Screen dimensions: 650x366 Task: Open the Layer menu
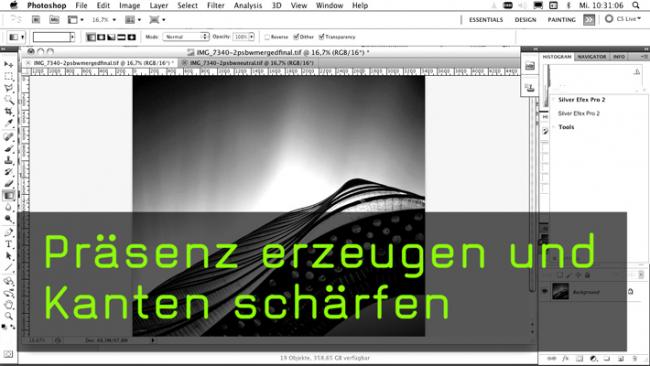pos(158,5)
